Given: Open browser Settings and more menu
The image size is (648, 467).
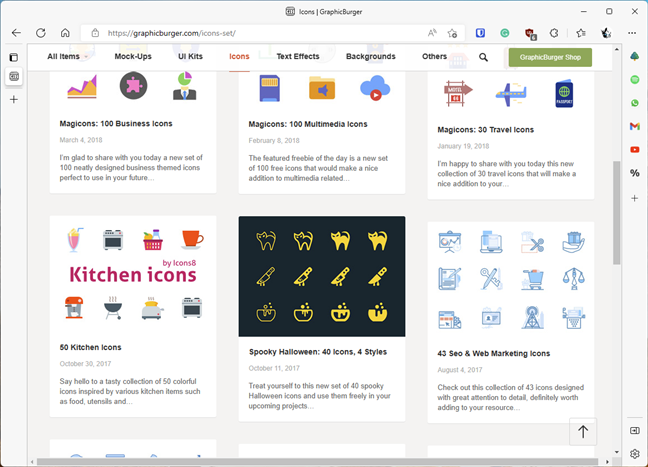Looking at the screenshot, I should point(632,33).
